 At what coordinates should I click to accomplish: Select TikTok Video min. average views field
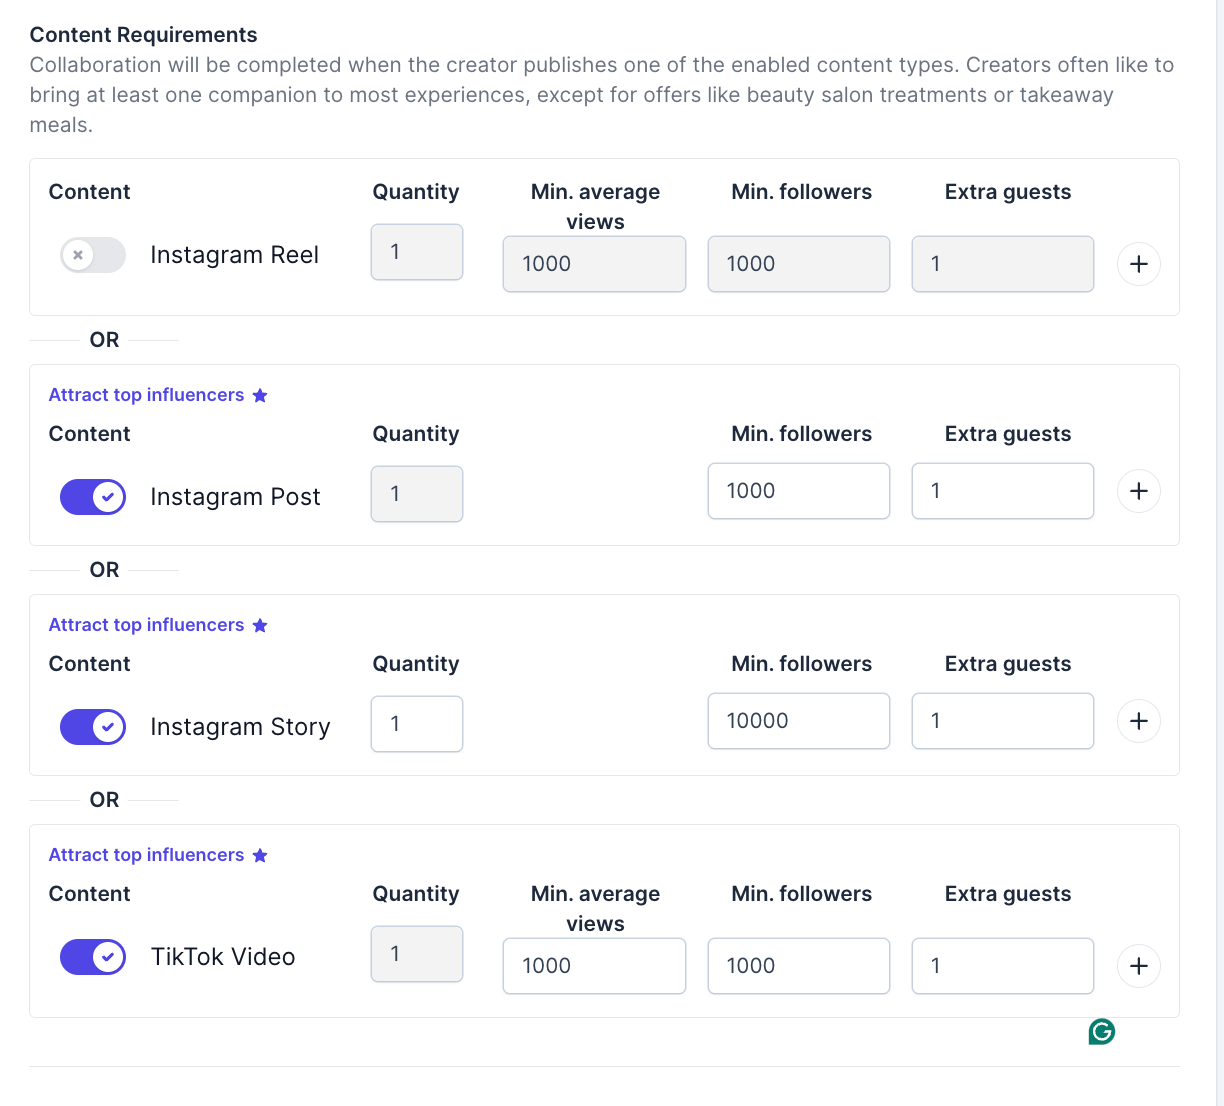594,966
